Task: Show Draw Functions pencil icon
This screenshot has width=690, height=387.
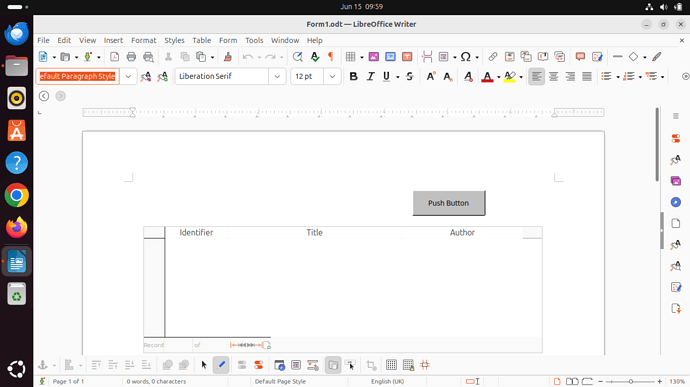Action: 657,57
